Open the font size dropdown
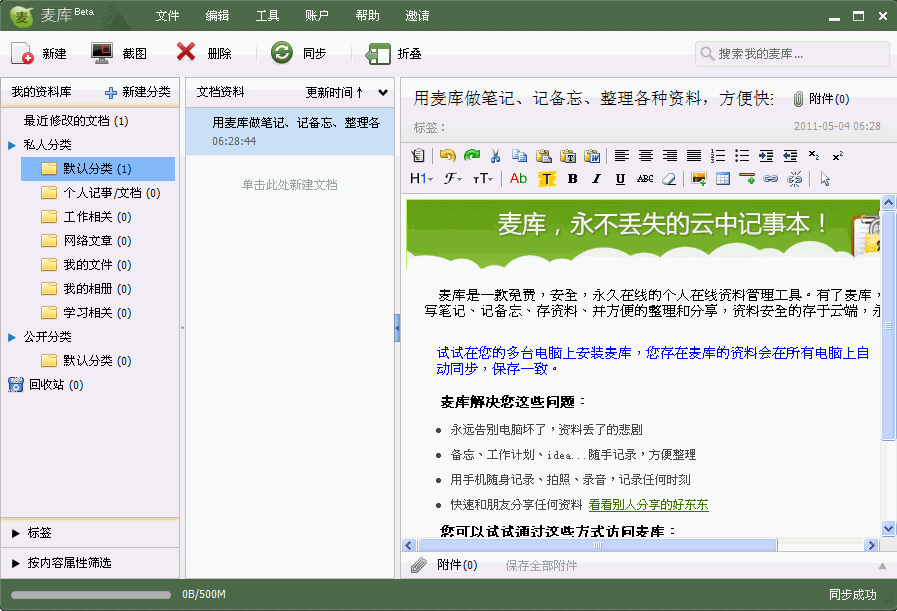 coord(483,179)
